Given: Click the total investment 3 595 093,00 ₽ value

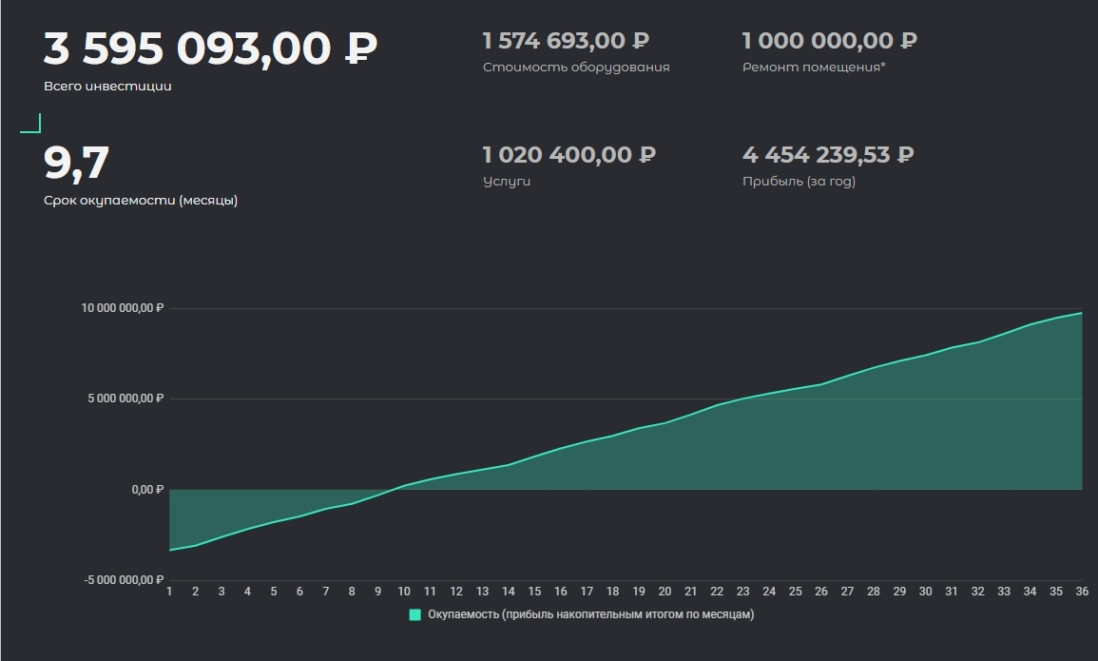Looking at the screenshot, I should click(x=210, y=47).
